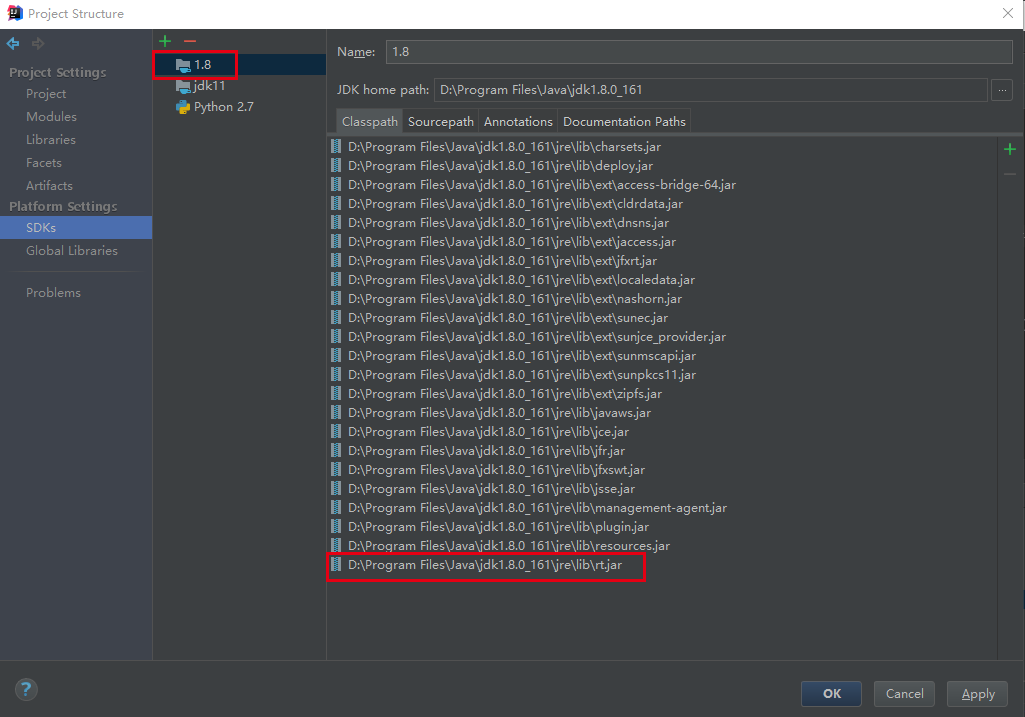Add a classpath entry with right-side plus icon

1009,148
